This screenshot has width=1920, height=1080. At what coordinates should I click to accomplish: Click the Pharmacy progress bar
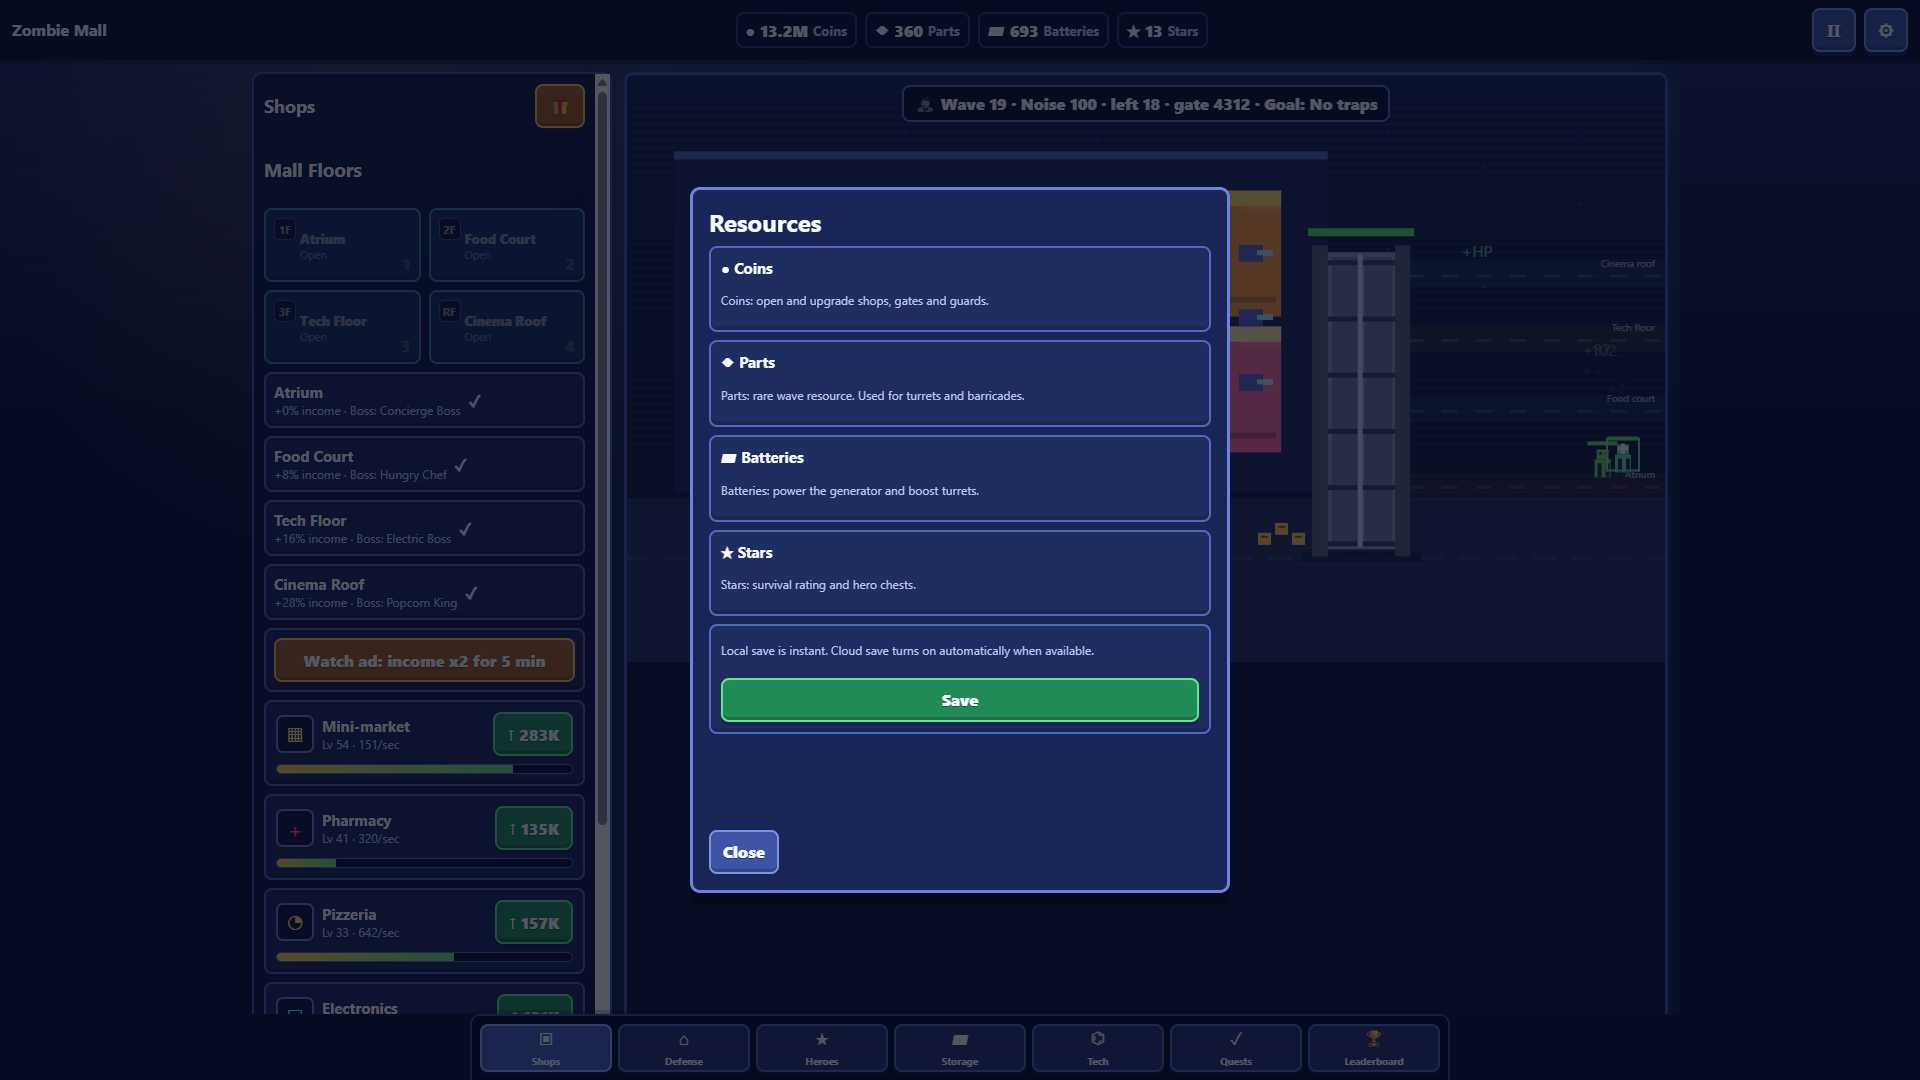[424, 863]
